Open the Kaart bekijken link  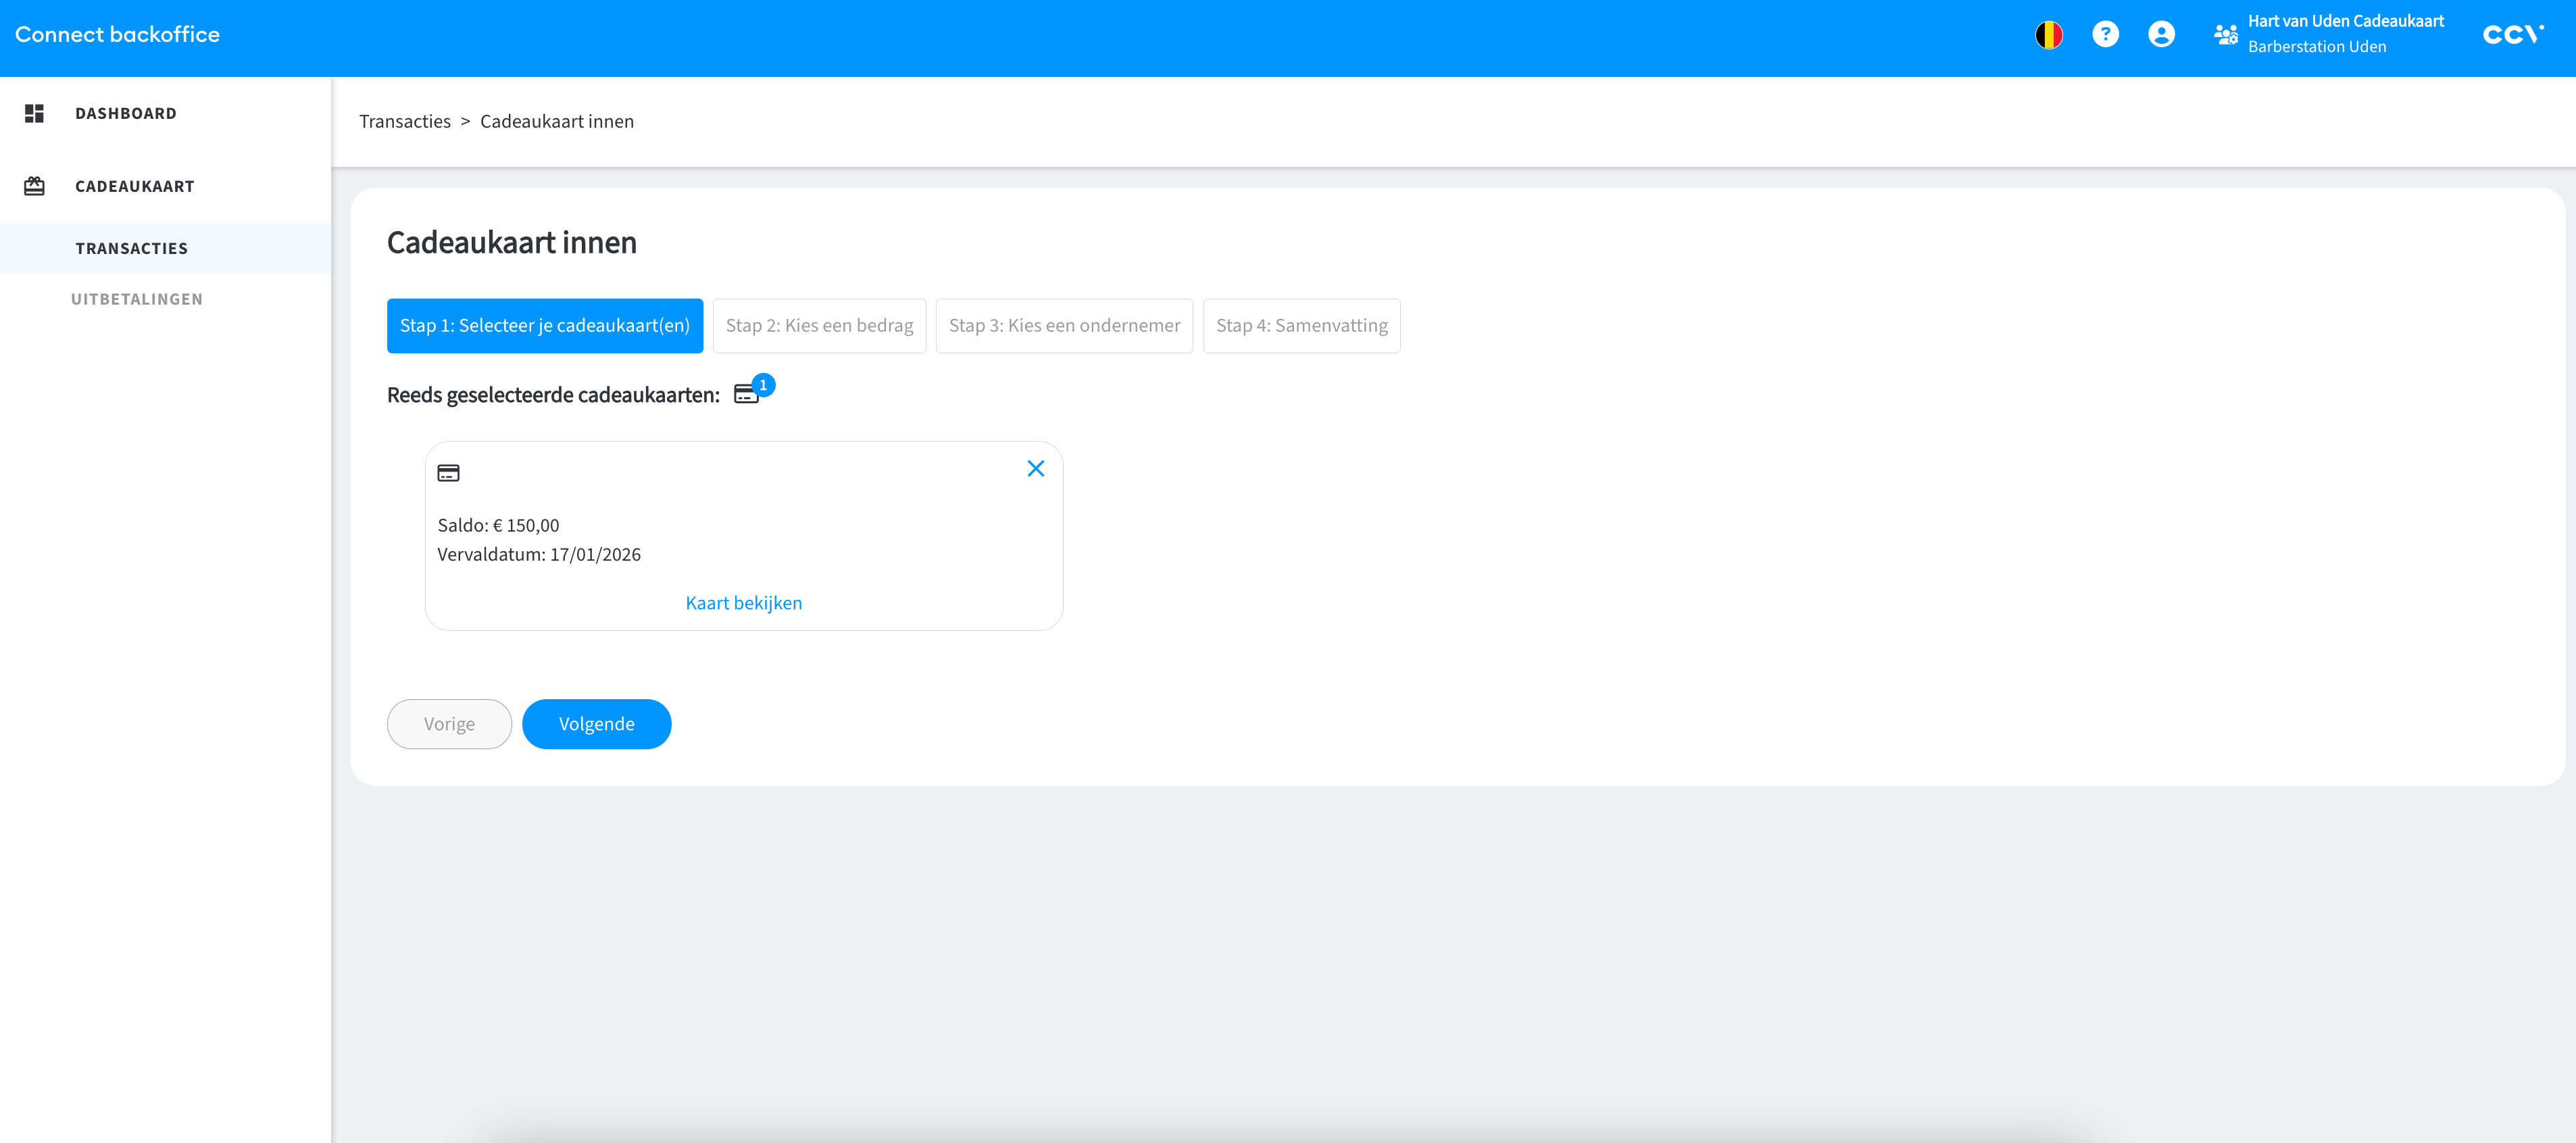coord(743,603)
